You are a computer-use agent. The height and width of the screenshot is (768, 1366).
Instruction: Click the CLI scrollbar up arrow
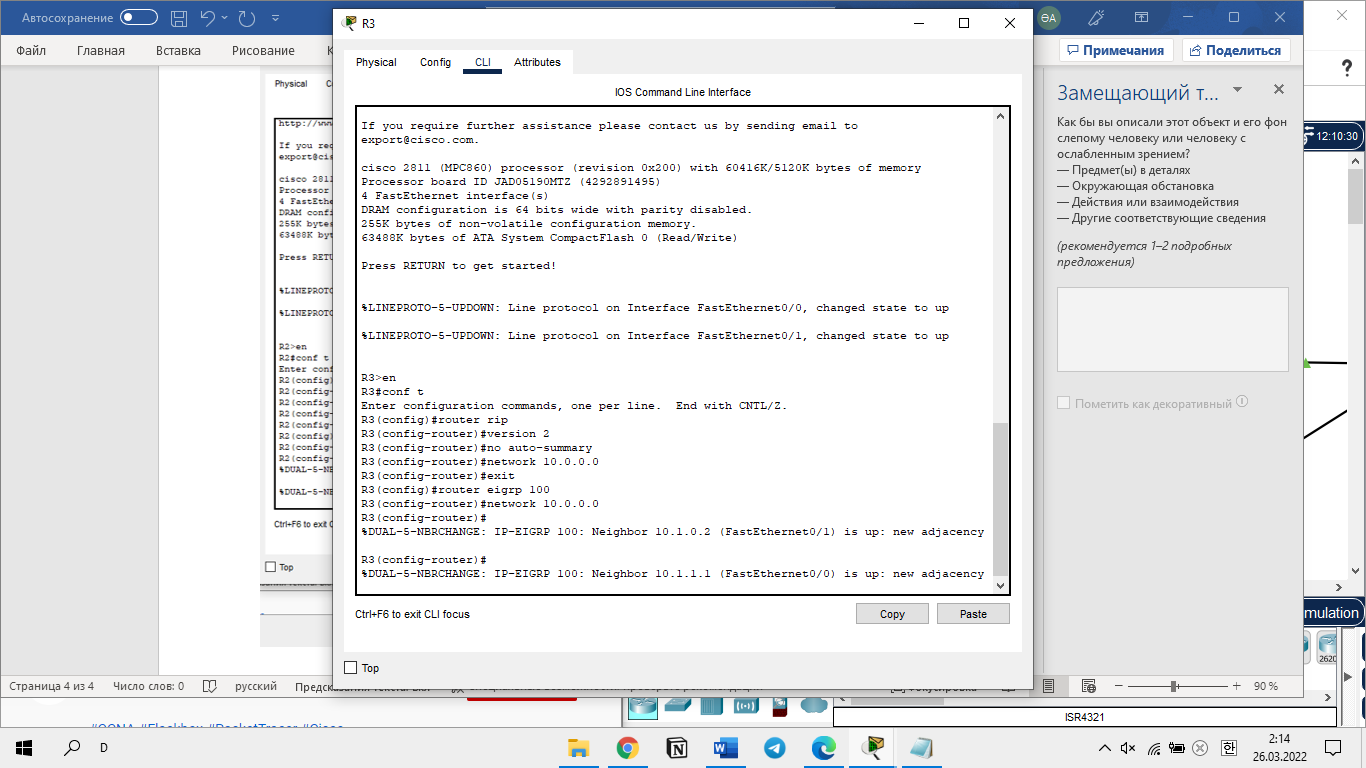1001,116
